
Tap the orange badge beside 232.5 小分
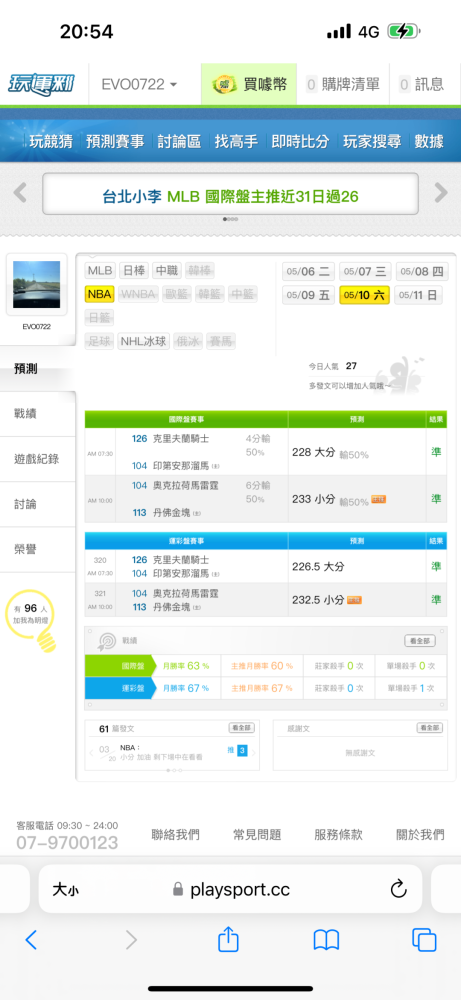tap(355, 600)
